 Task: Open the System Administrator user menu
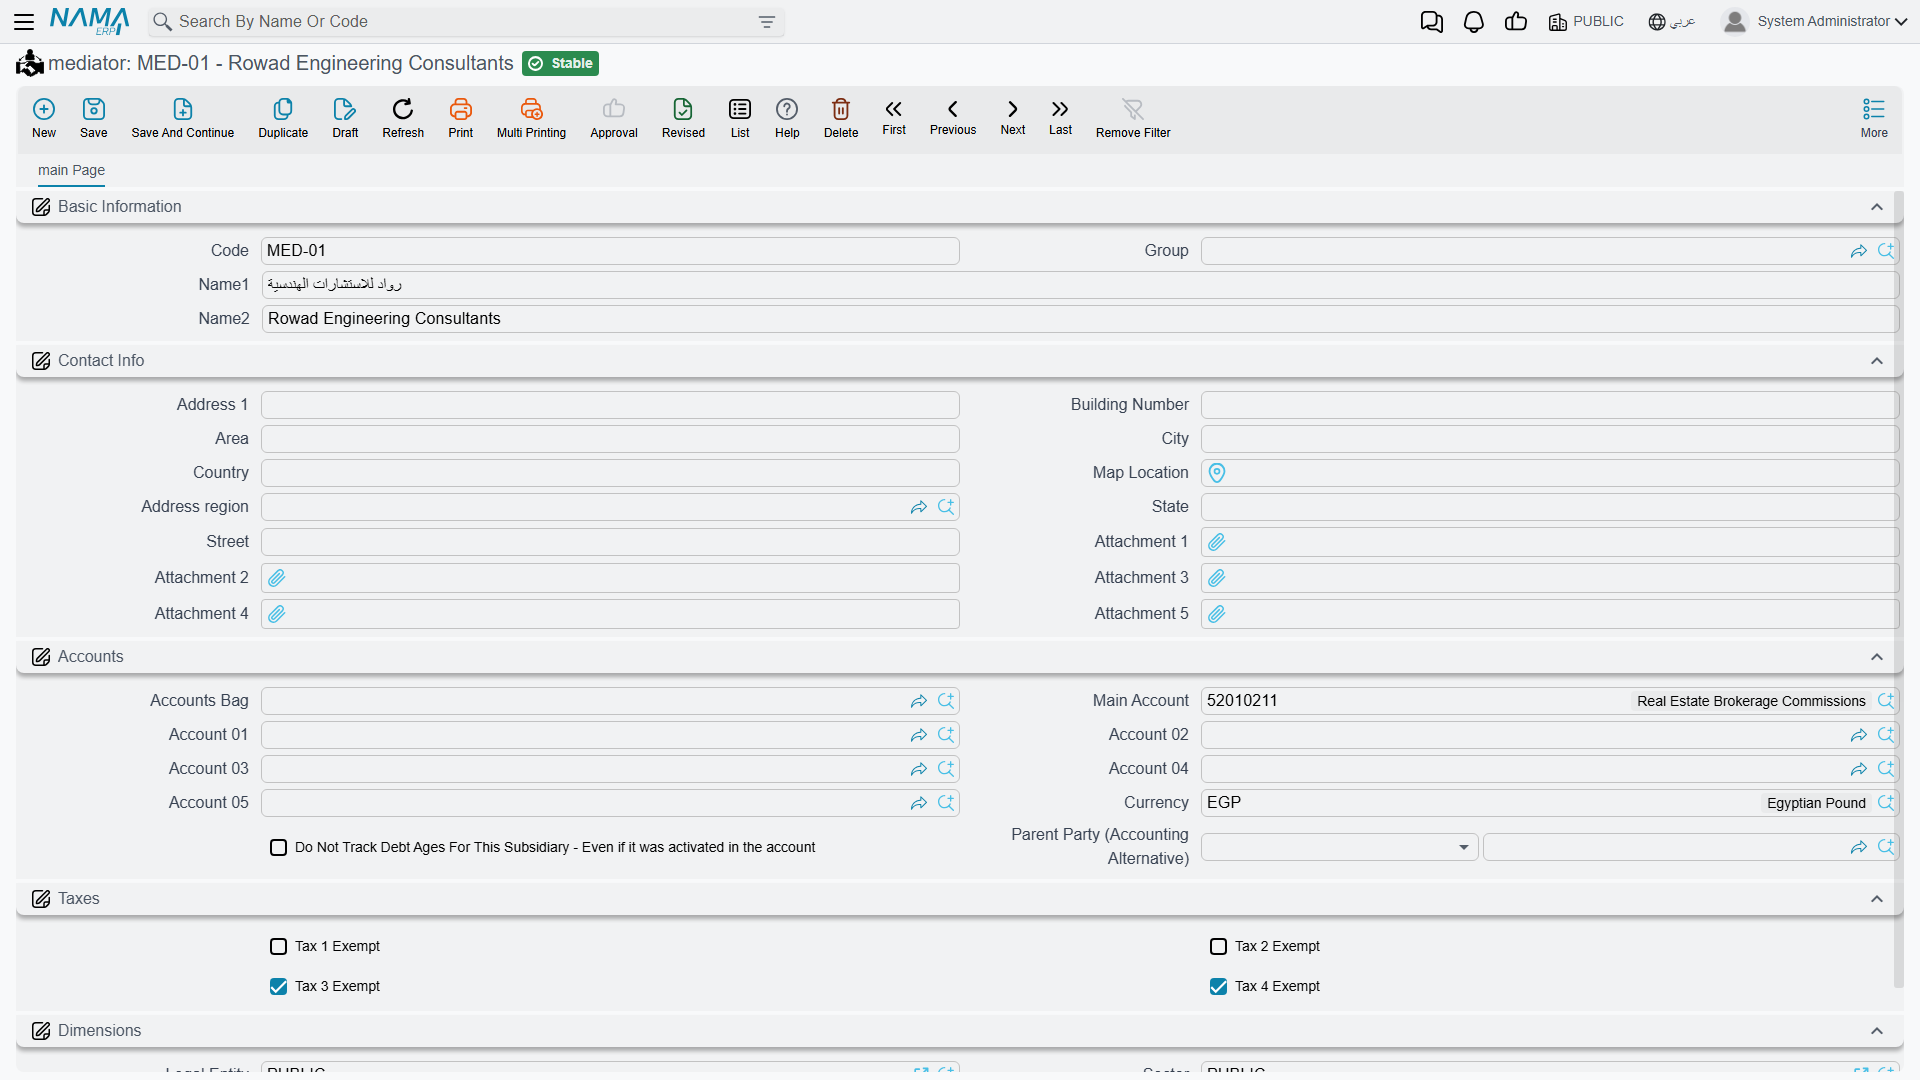(1814, 22)
